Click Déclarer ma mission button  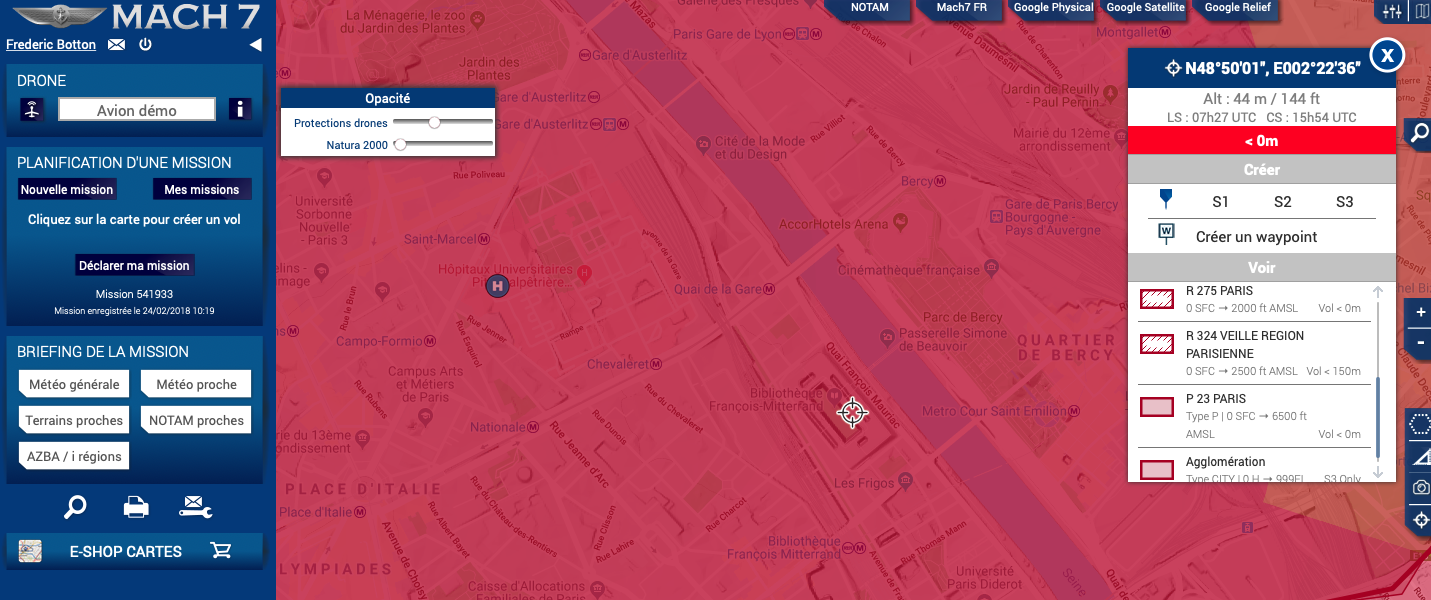pos(134,265)
